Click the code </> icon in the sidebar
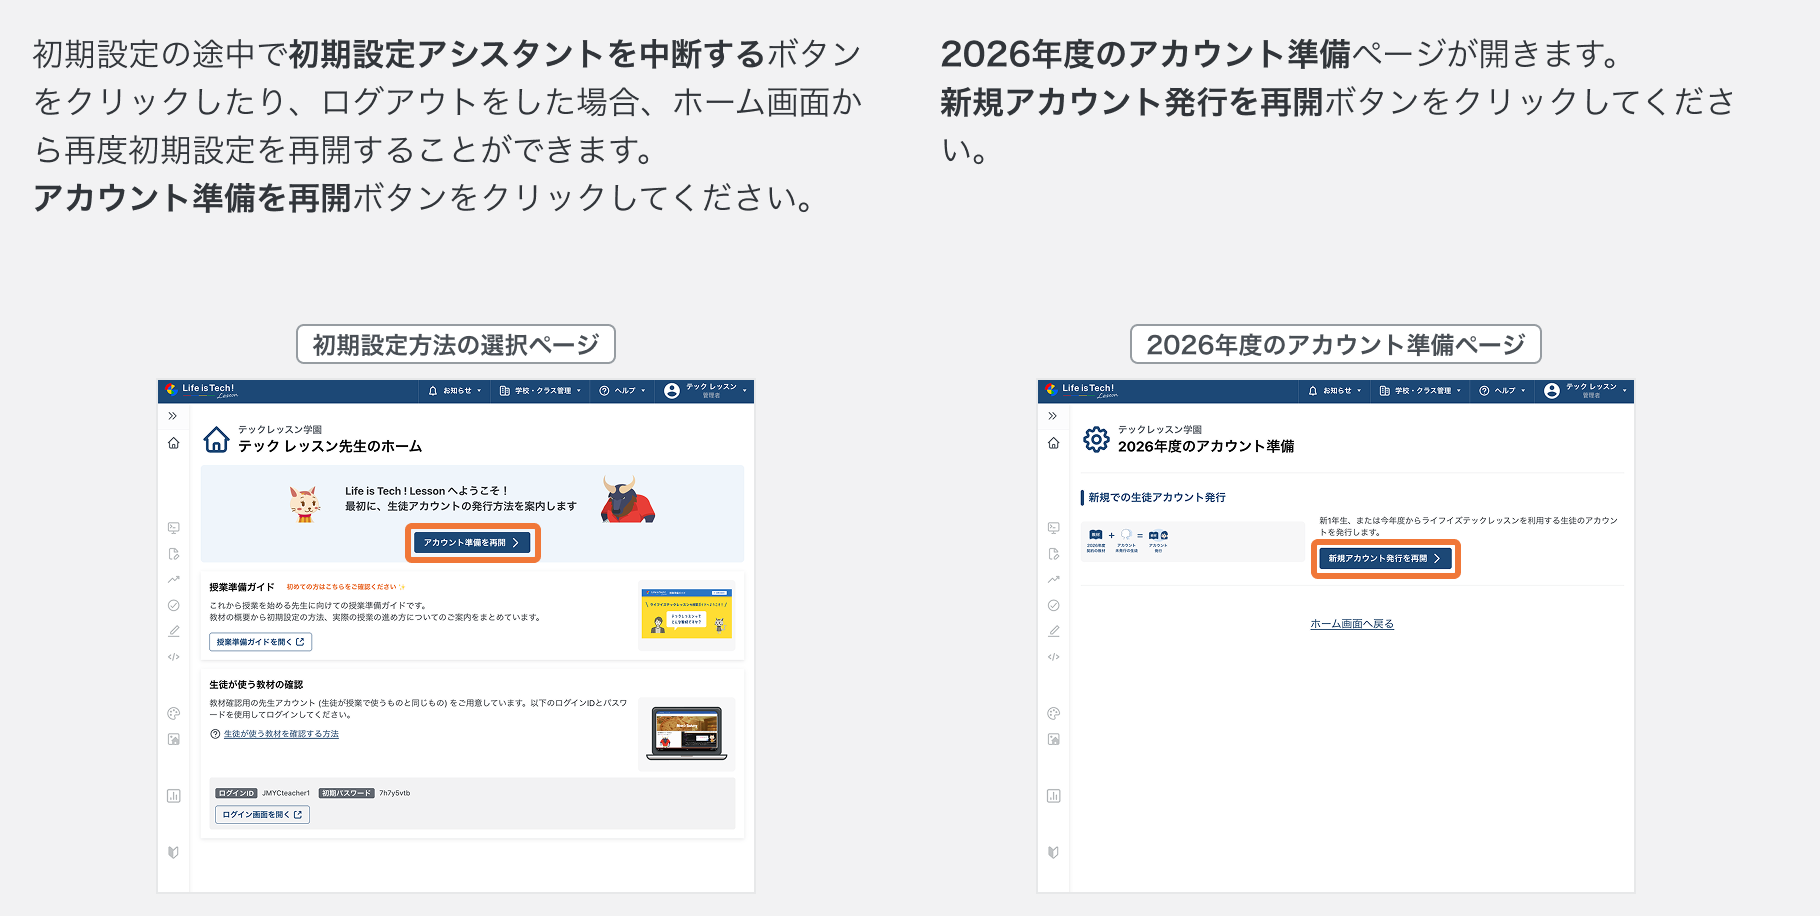This screenshot has height=916, width=1820. pyautogui.click(x=172, y=656)
